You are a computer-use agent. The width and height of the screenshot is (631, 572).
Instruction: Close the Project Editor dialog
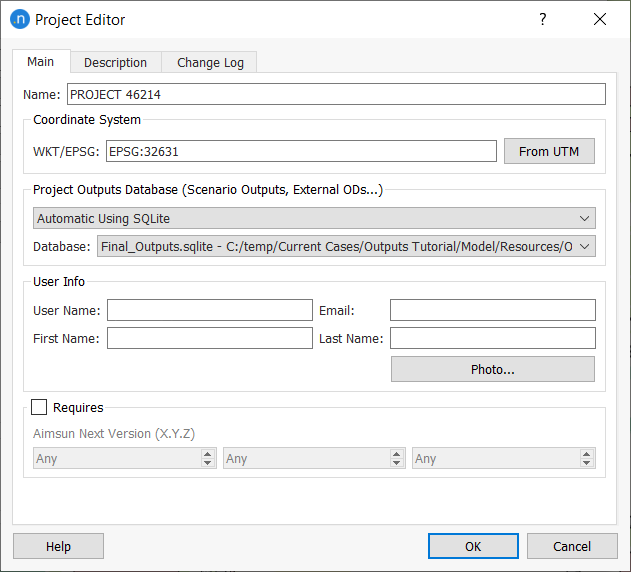(600, 19)
